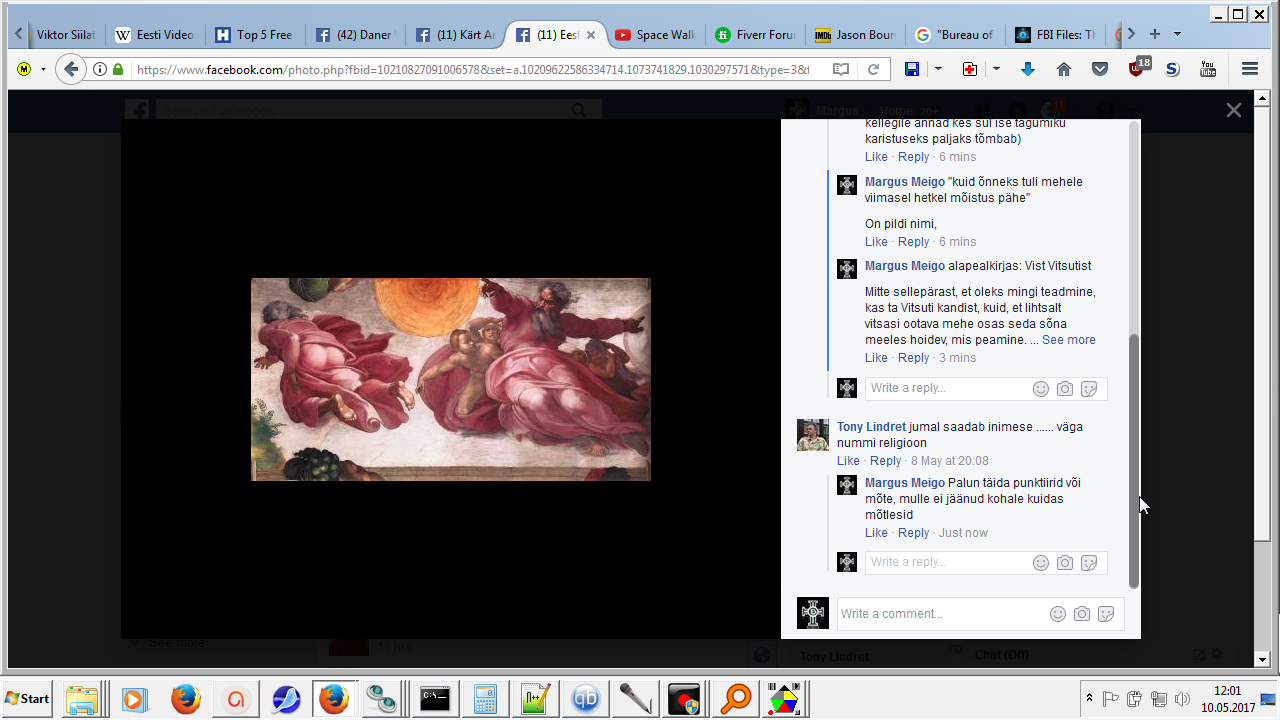Image resolution: width=1280 pixels, height=720 pixels.
Task: Open the Command Prompt taskbar icon
Action: tap(435, 698)
